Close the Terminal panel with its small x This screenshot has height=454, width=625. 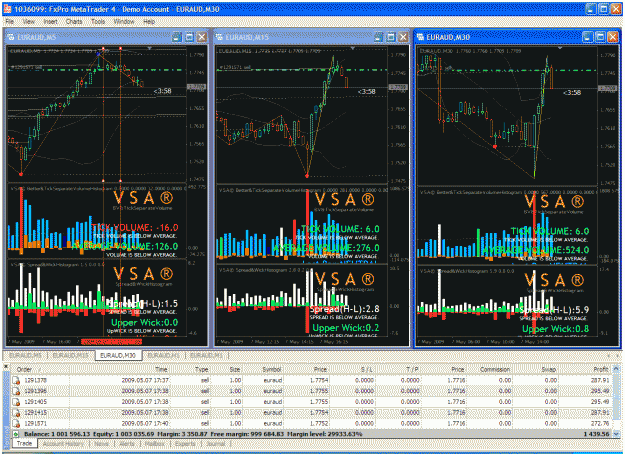(x=6, y=366)
